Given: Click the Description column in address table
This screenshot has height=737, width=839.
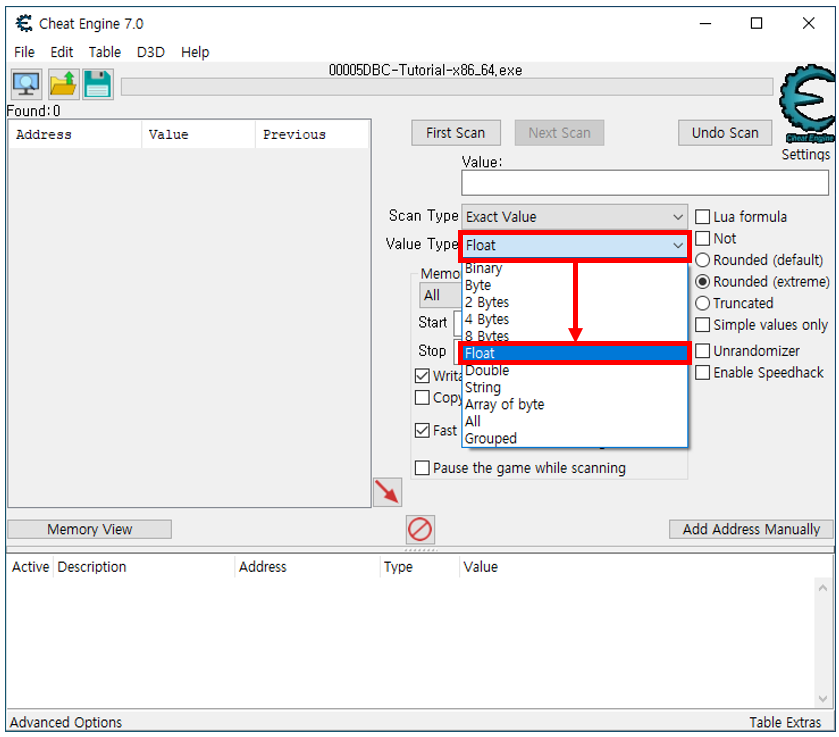Looking at the screenshot, I should click(143, 567).
